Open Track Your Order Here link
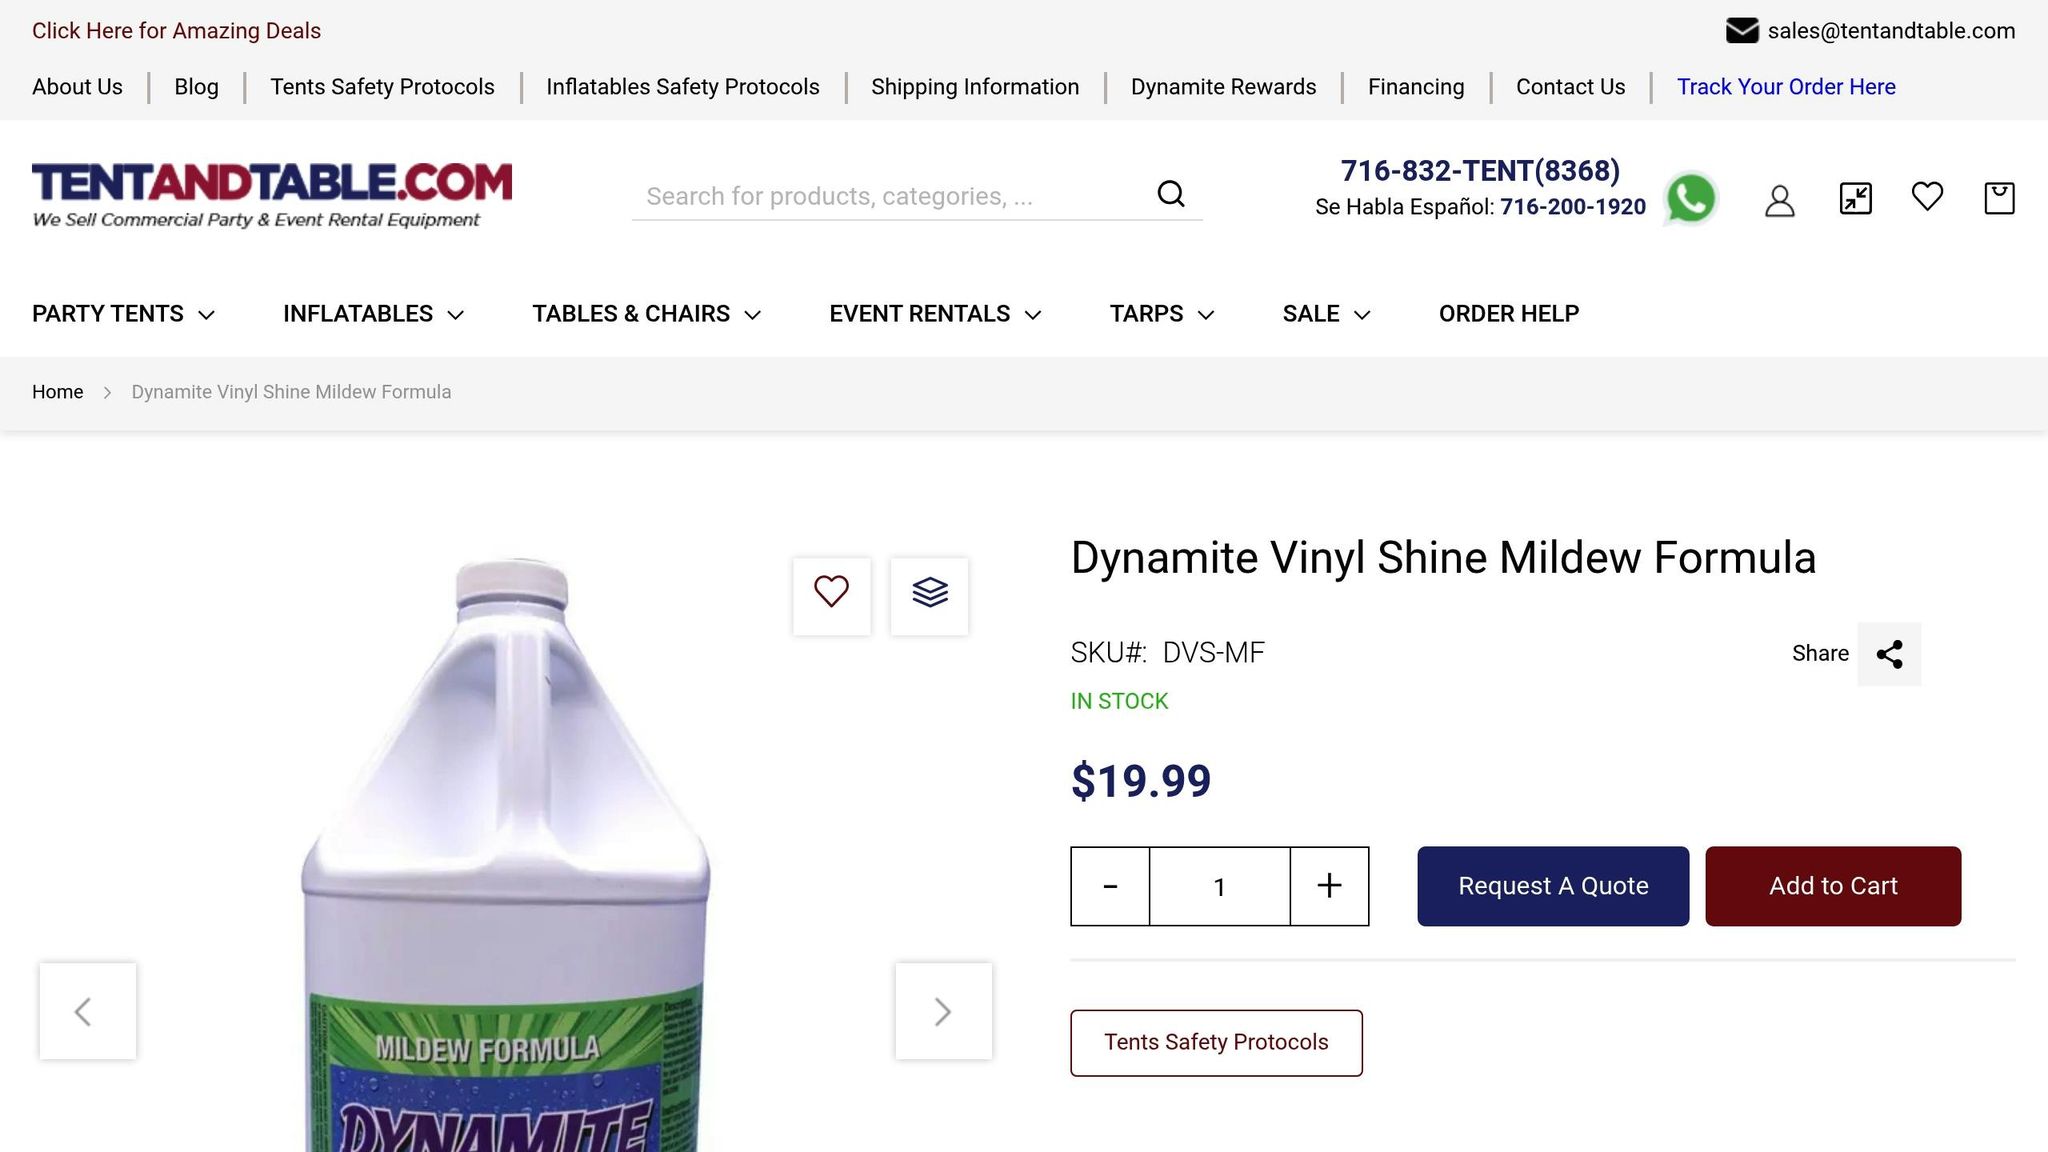Viewport: 2048px width, 1152px height. (x=1786, y=87)
